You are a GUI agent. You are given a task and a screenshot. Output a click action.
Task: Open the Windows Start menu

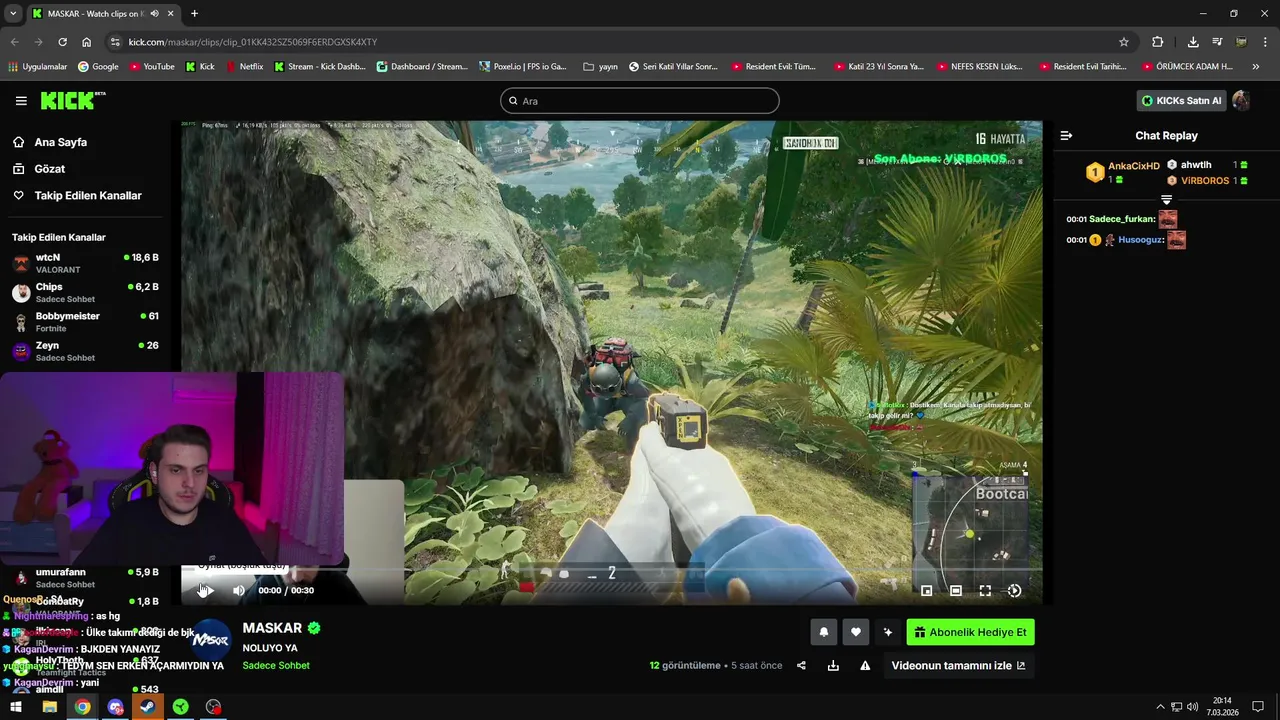coord(16,707)
